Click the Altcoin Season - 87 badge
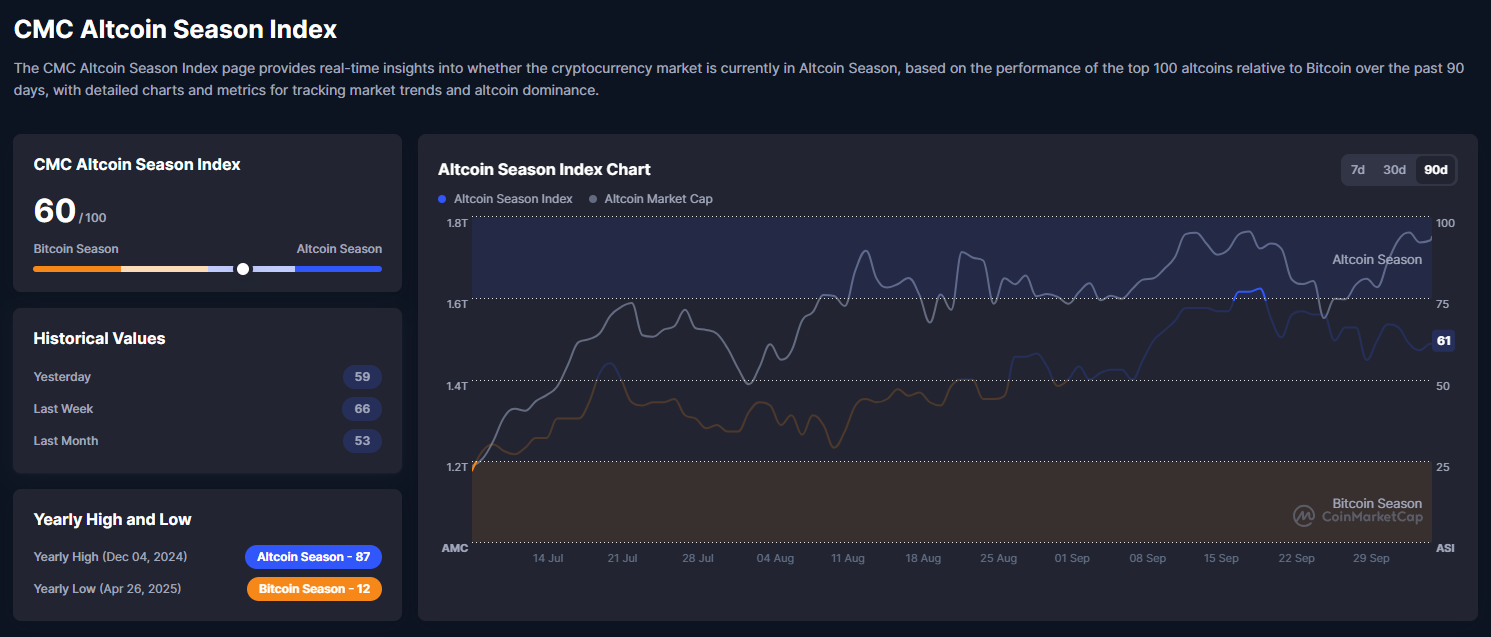The image size is (1491, 637). 313,557
